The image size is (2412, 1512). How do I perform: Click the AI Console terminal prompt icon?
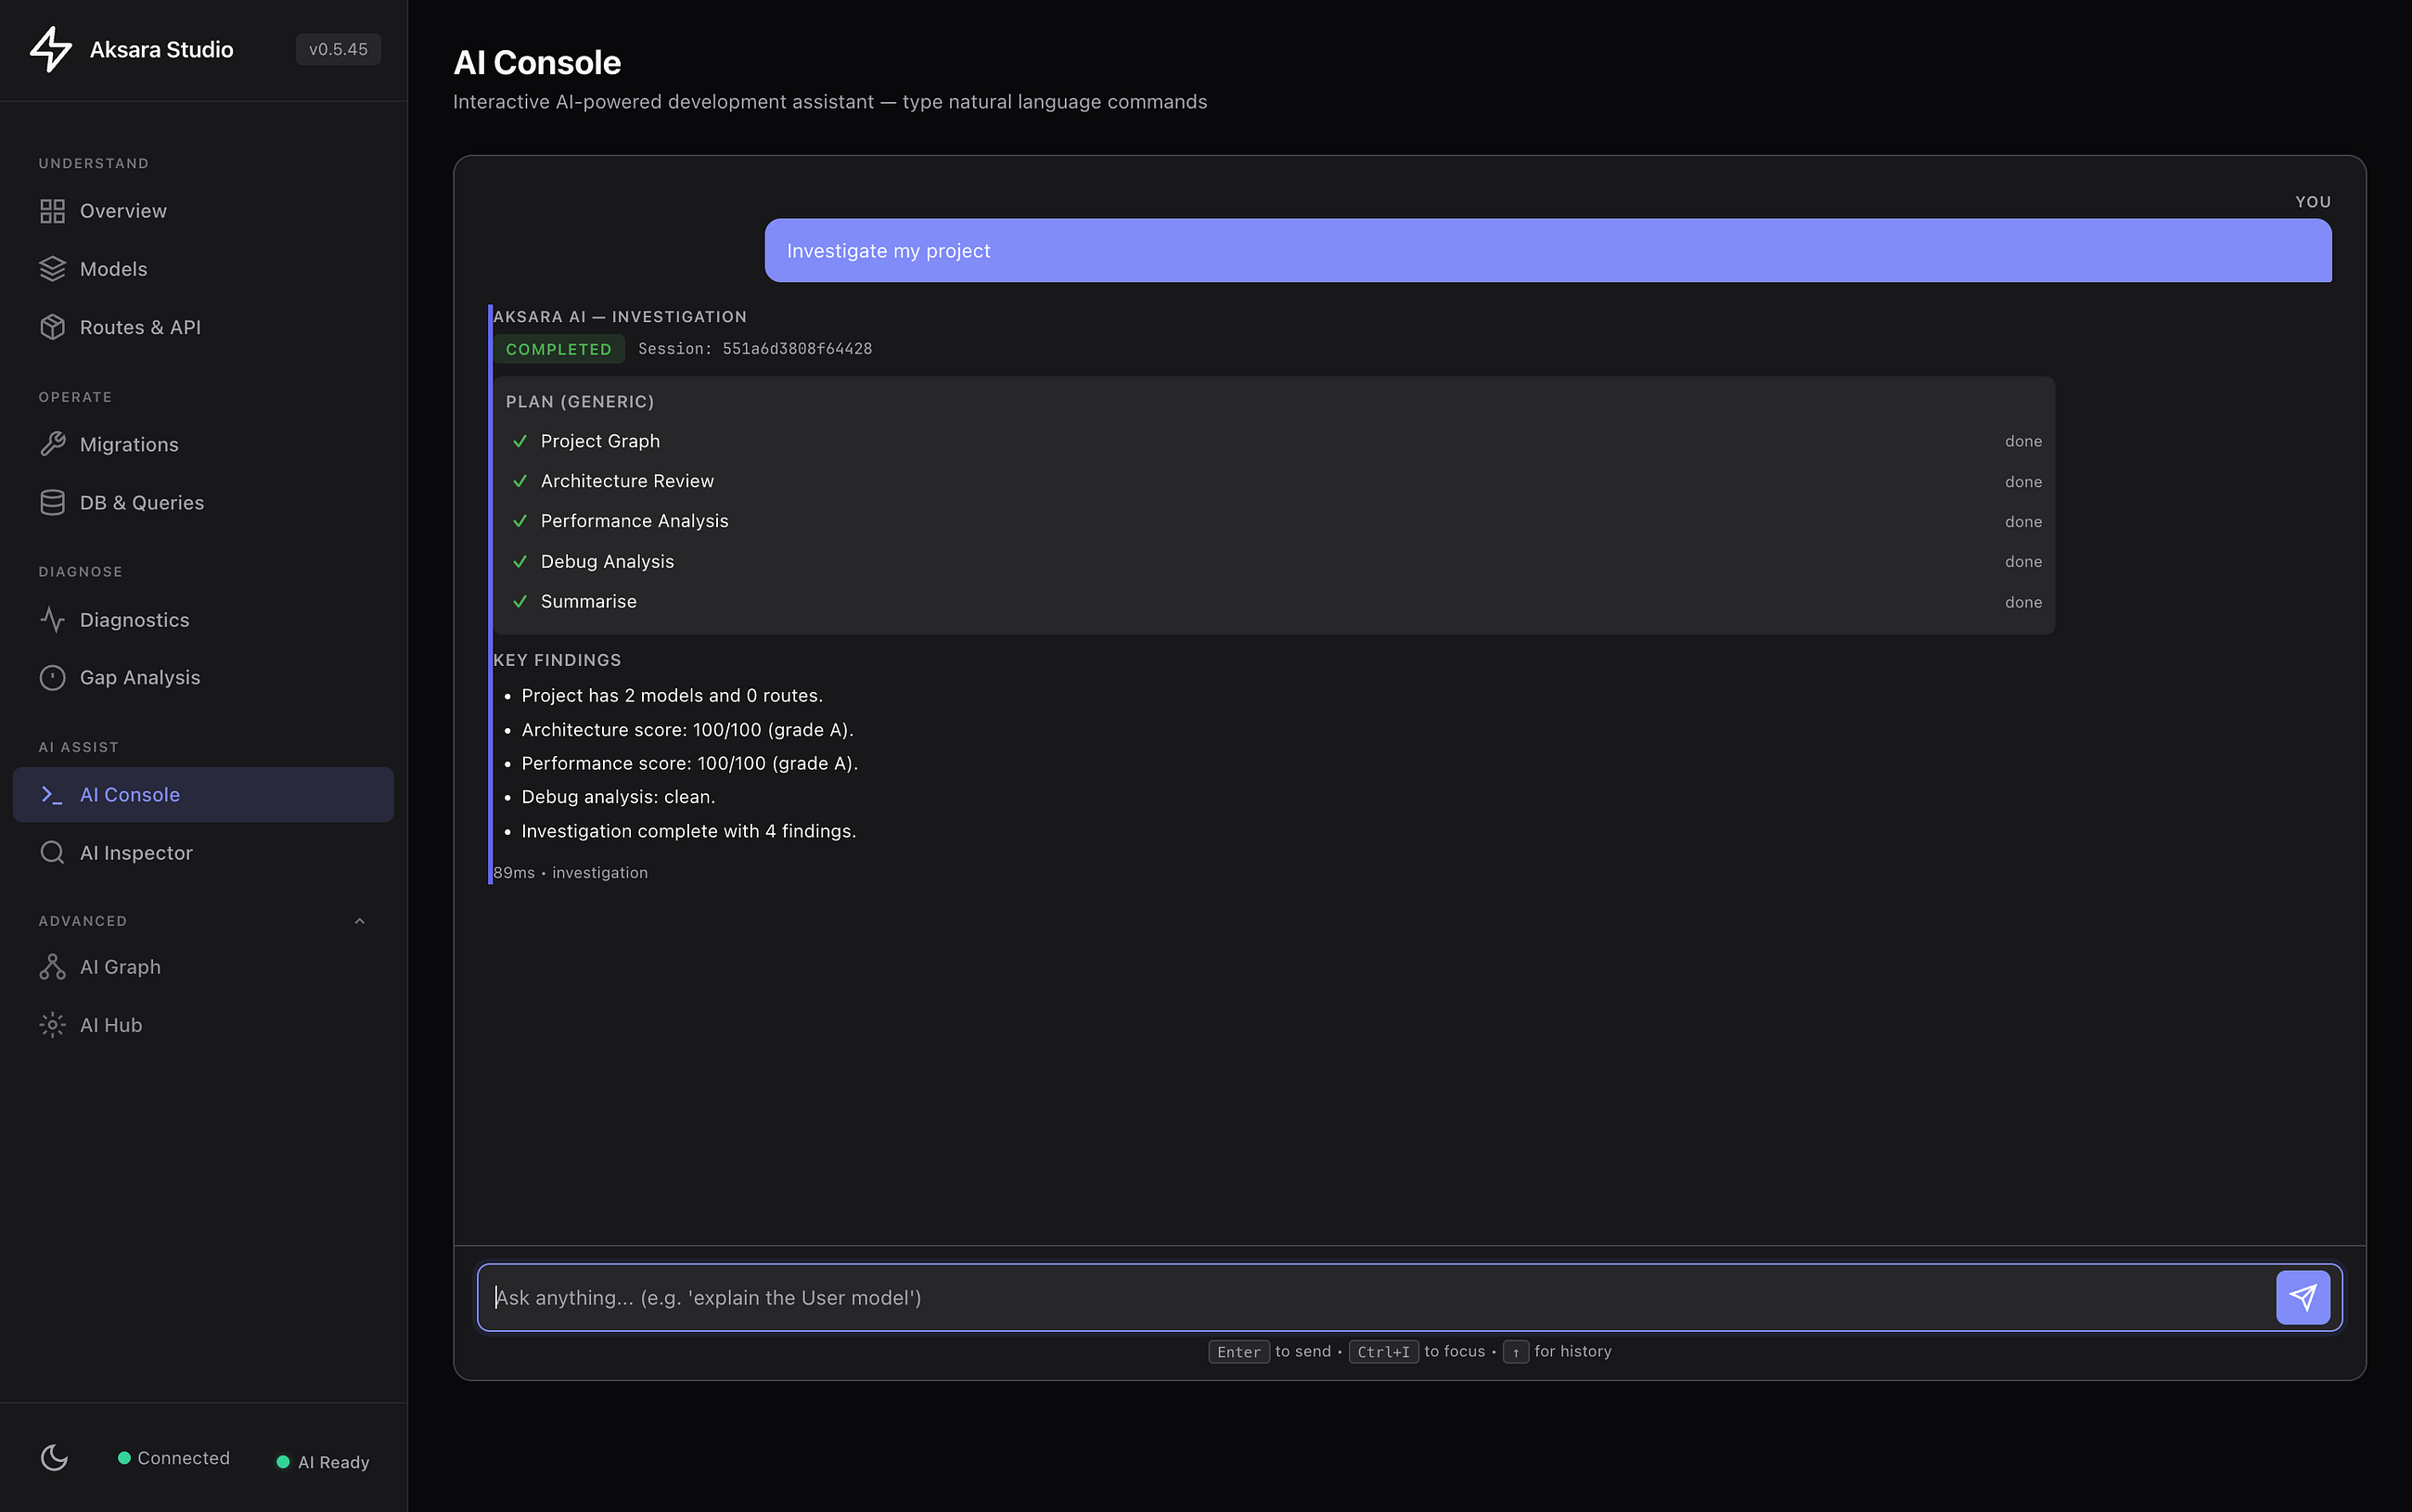[x=52, y=795]
